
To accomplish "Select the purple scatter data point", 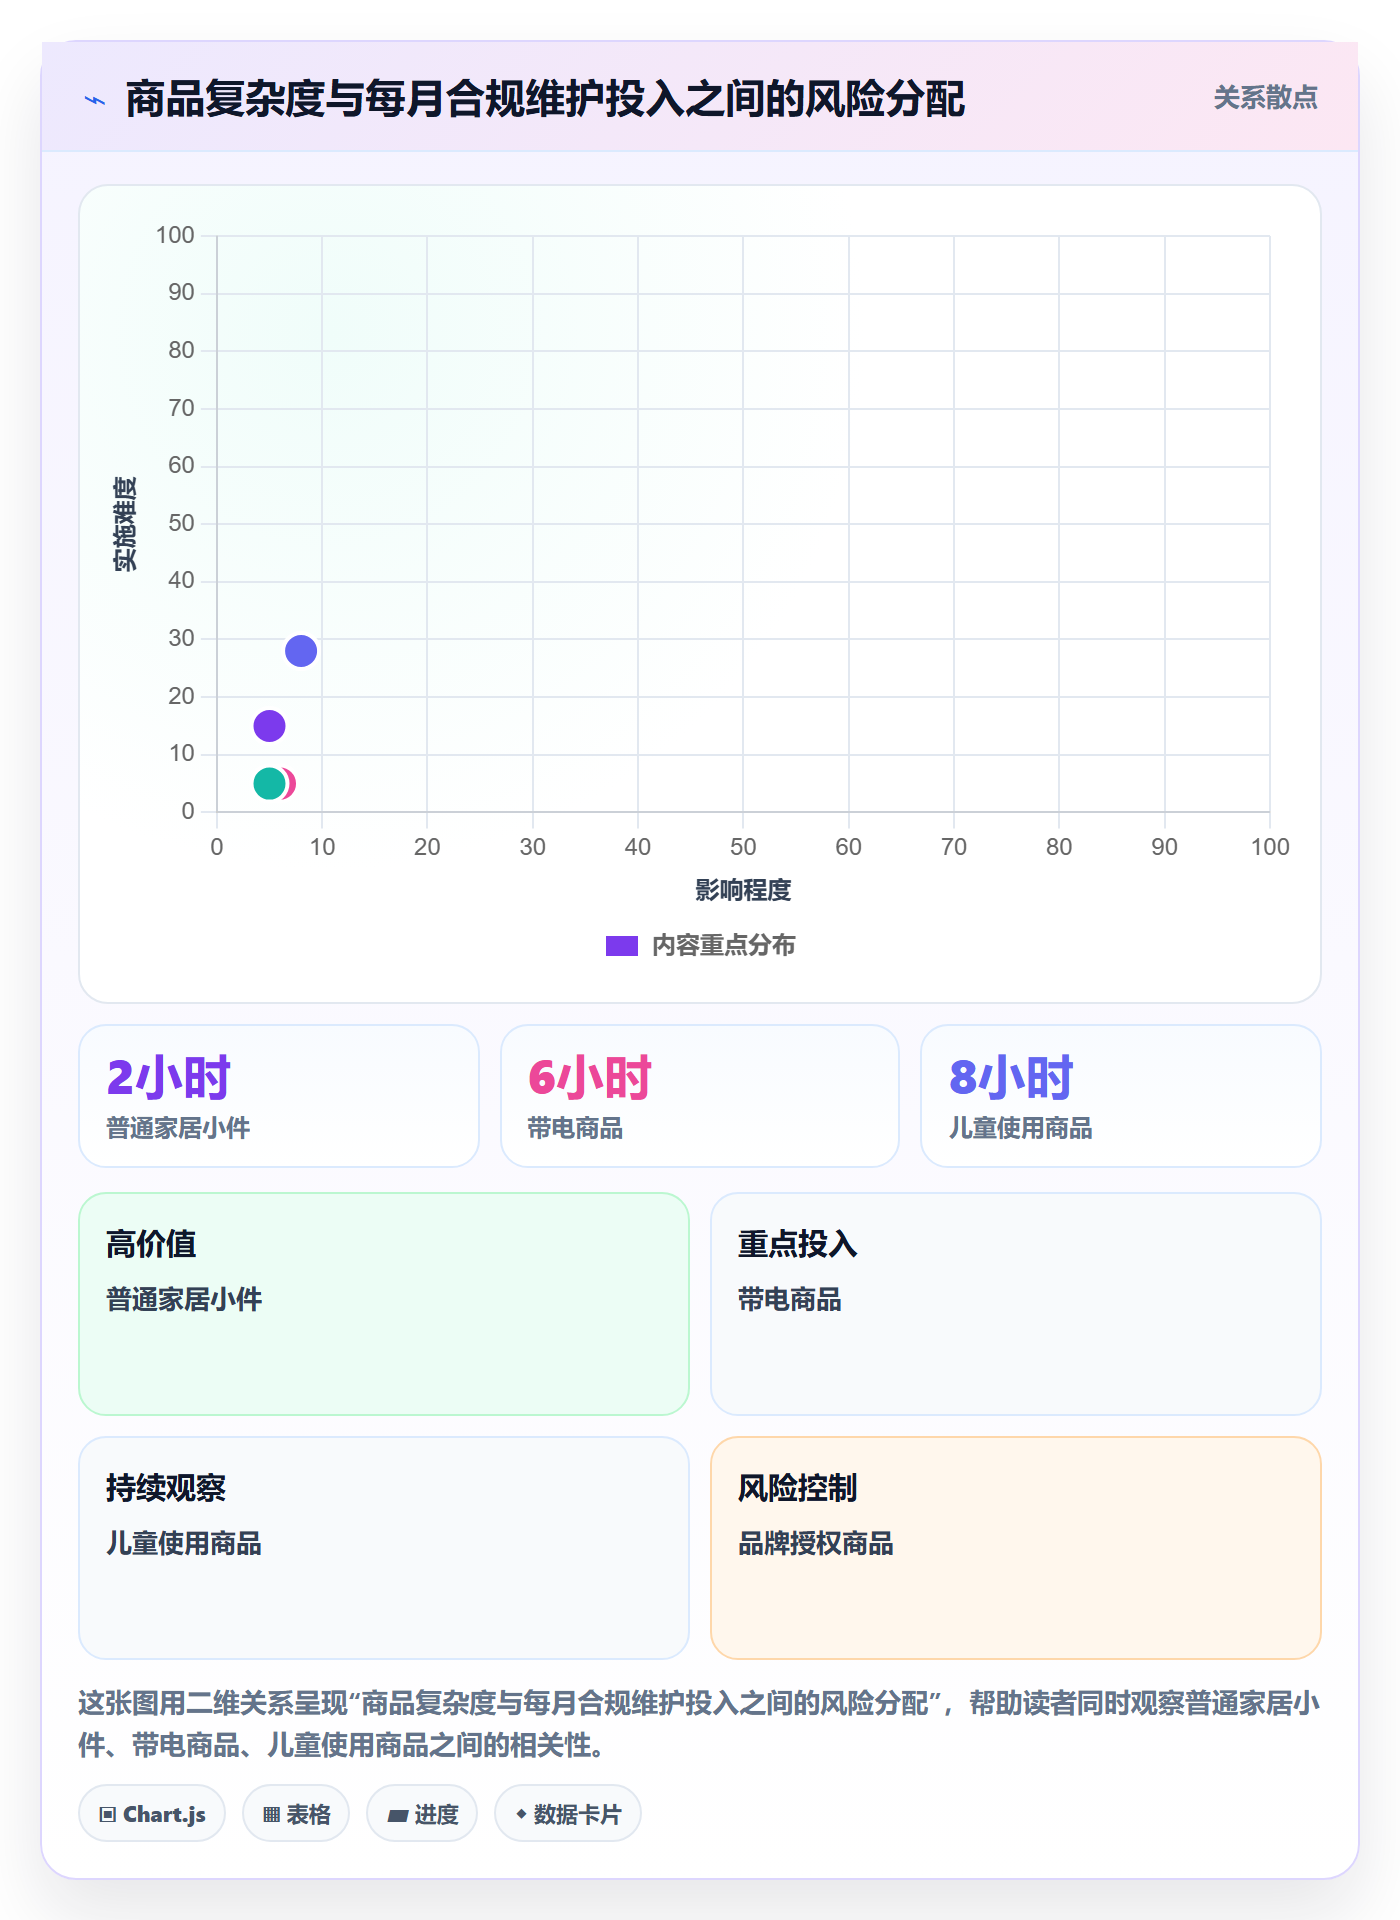I will tap(270, 726).
